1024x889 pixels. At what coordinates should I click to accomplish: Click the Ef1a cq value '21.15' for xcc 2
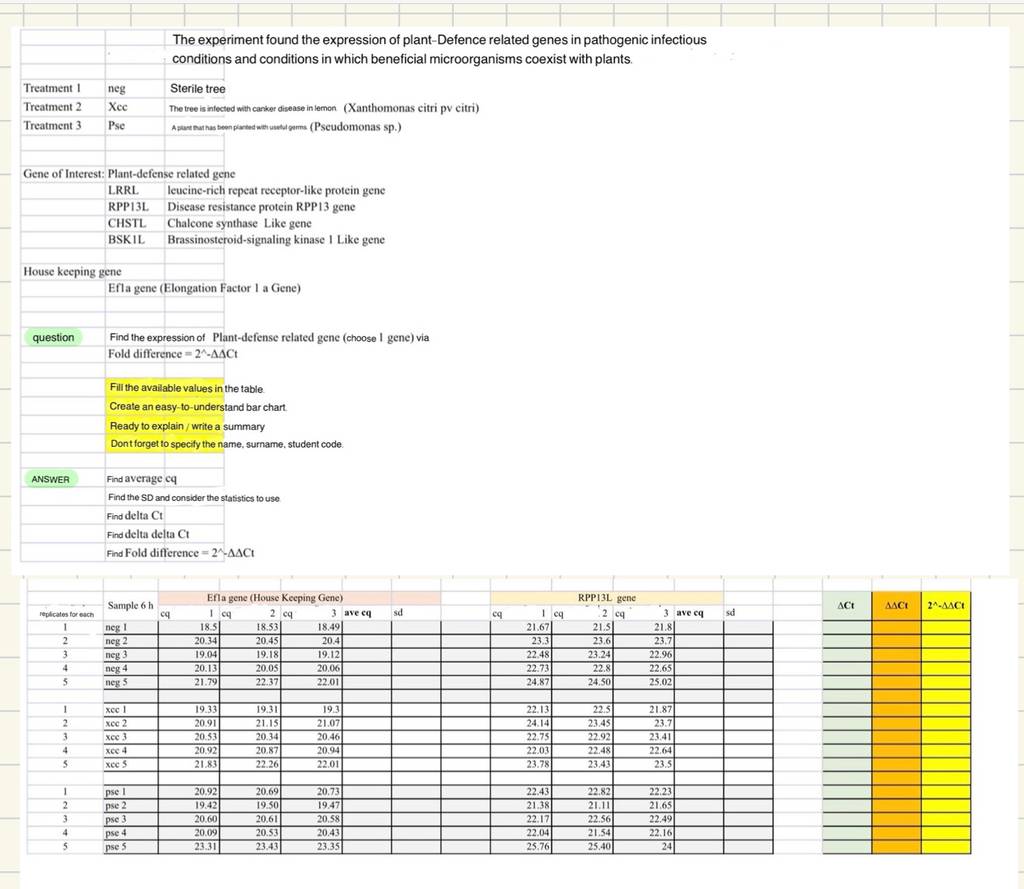click(250, 723)
